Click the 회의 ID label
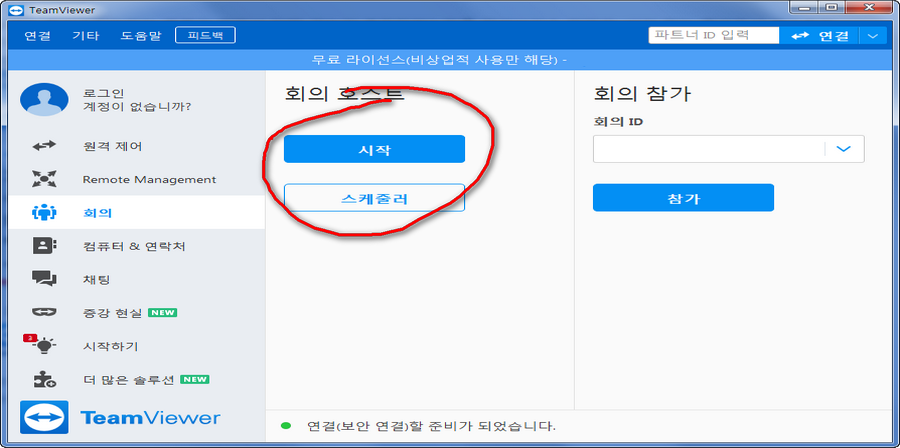 pos(618,122)
